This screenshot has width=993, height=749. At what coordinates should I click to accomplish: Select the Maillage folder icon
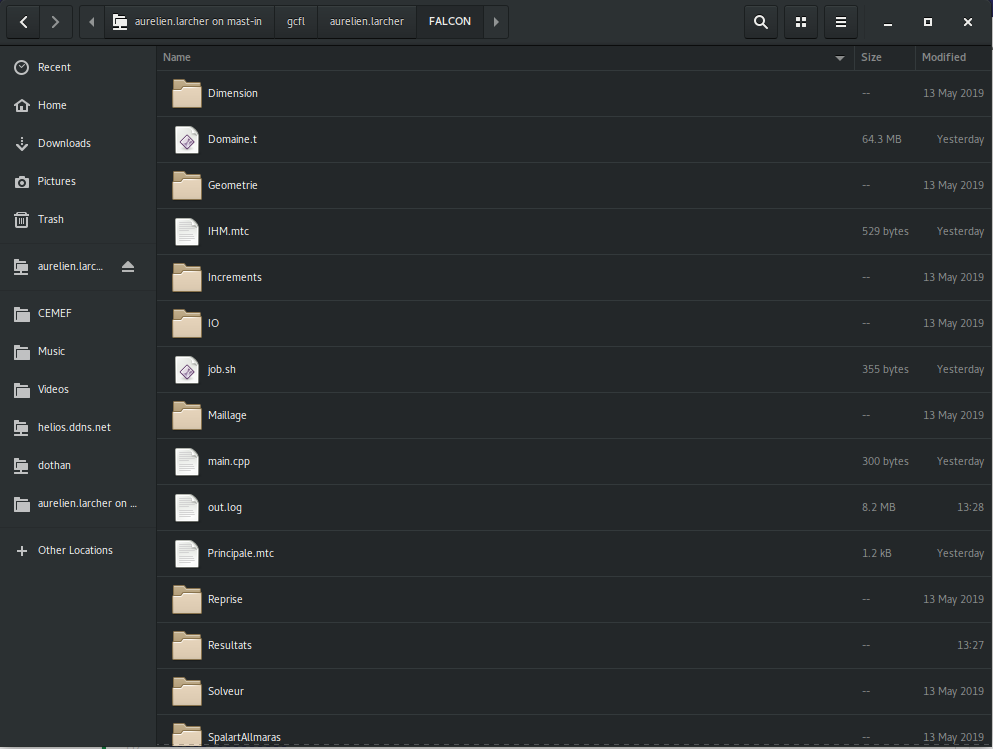(x=187, y=415)
